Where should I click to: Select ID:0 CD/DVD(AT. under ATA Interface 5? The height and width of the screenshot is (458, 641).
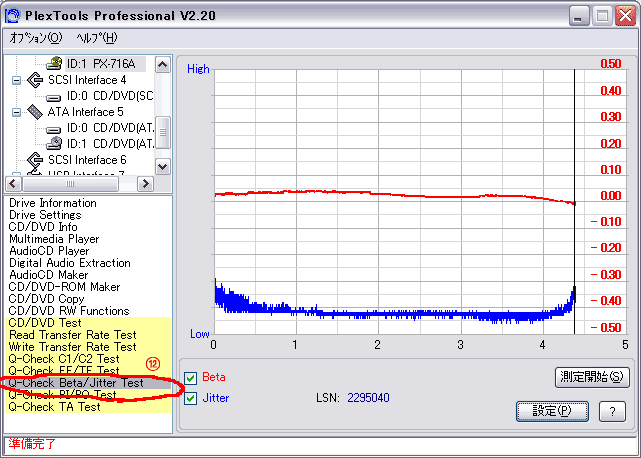click(x=110, y=128)
